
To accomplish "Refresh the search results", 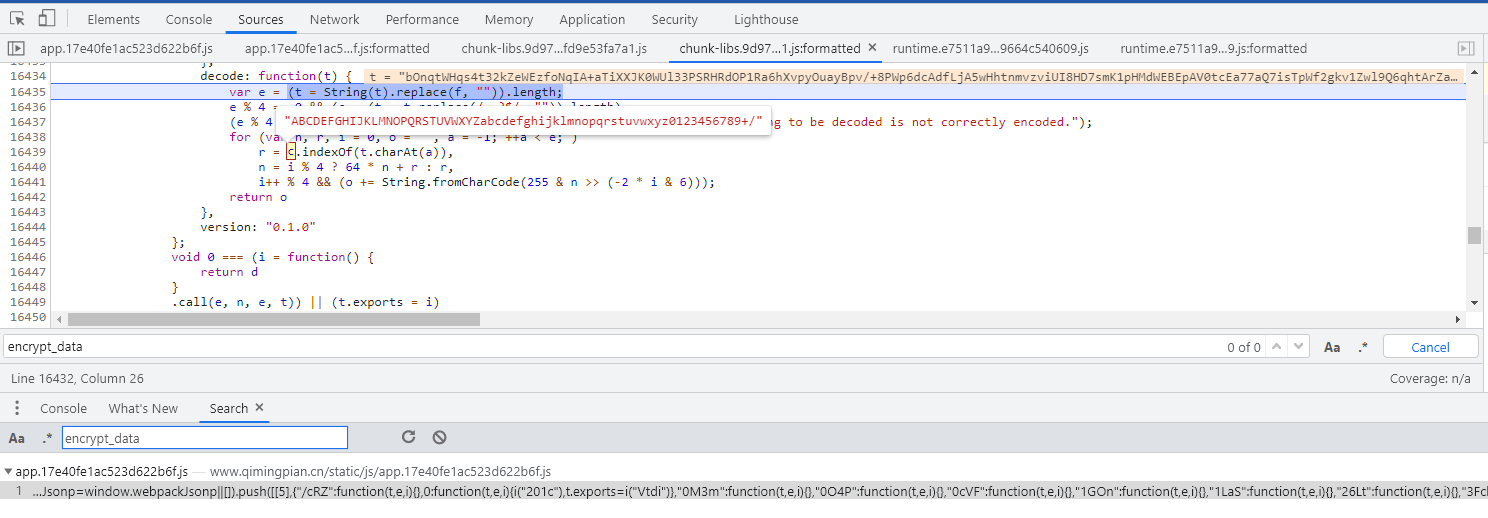I will [x=408, y=437].
